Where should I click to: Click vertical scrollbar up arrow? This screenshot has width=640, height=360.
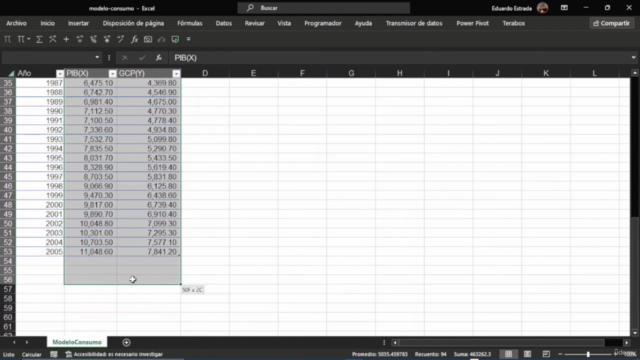pyautogui.click(x=635, y=73)
